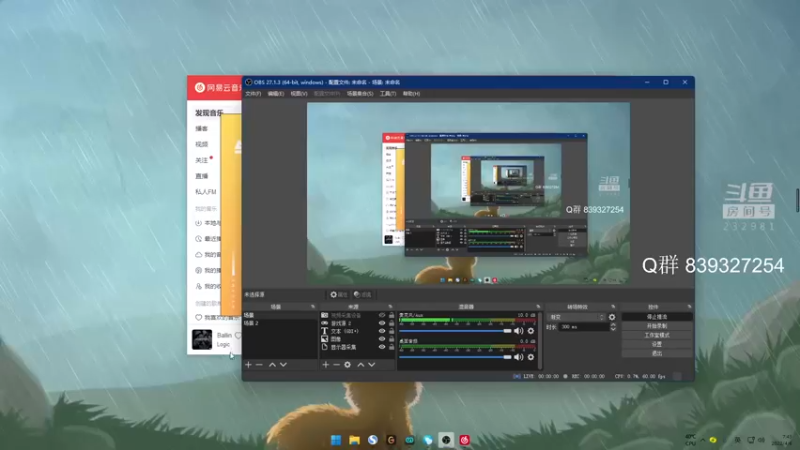Pop out the Audio Mixer dock panel
Viewport: 800px width, 450px height.
[x=538, y=307]
